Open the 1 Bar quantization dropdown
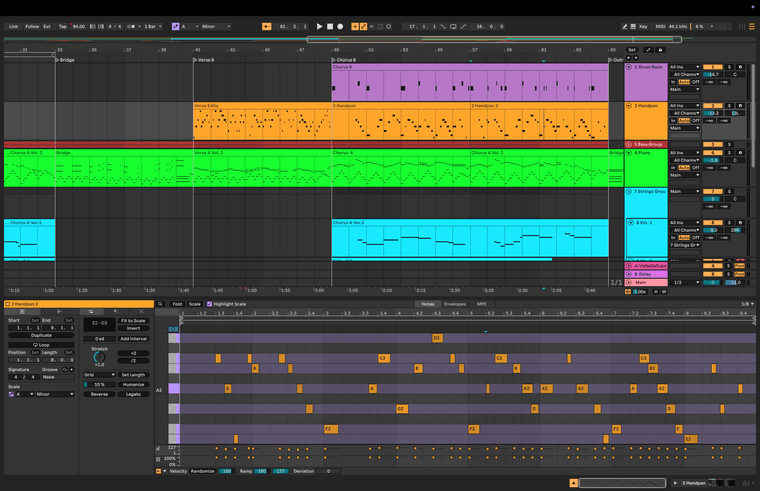 153,27
